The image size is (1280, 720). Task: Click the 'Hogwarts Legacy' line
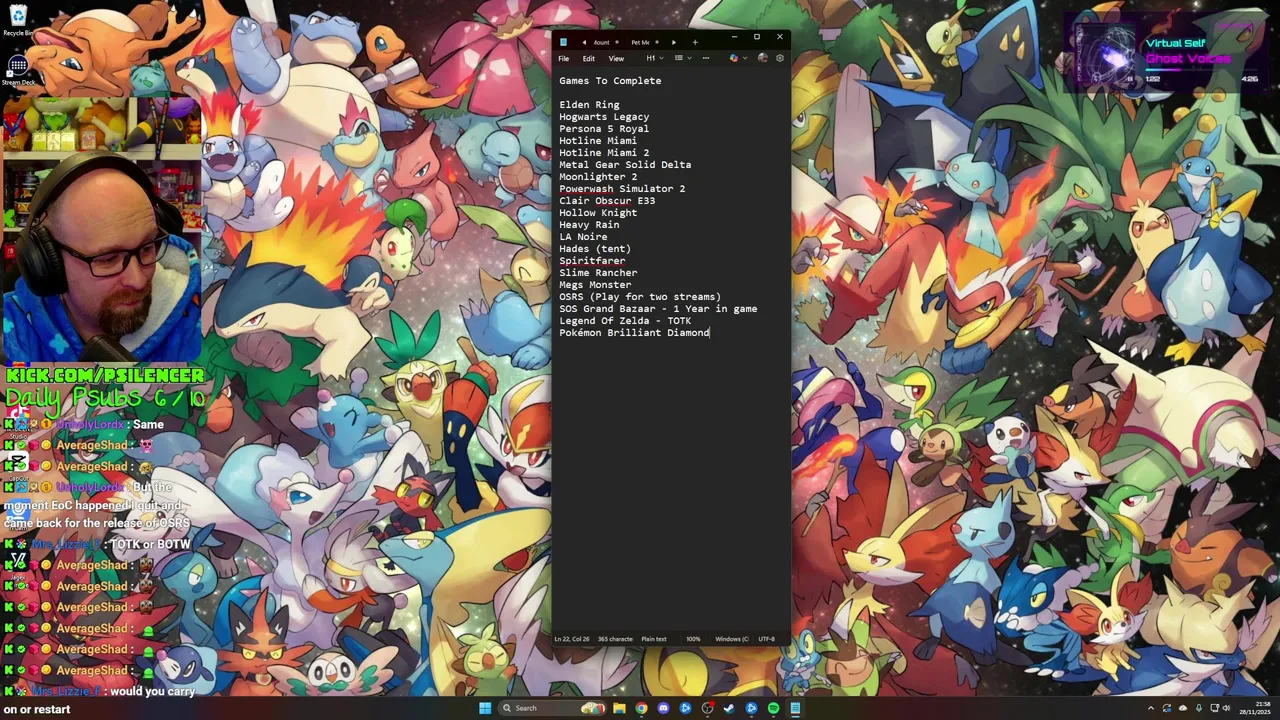604,117
